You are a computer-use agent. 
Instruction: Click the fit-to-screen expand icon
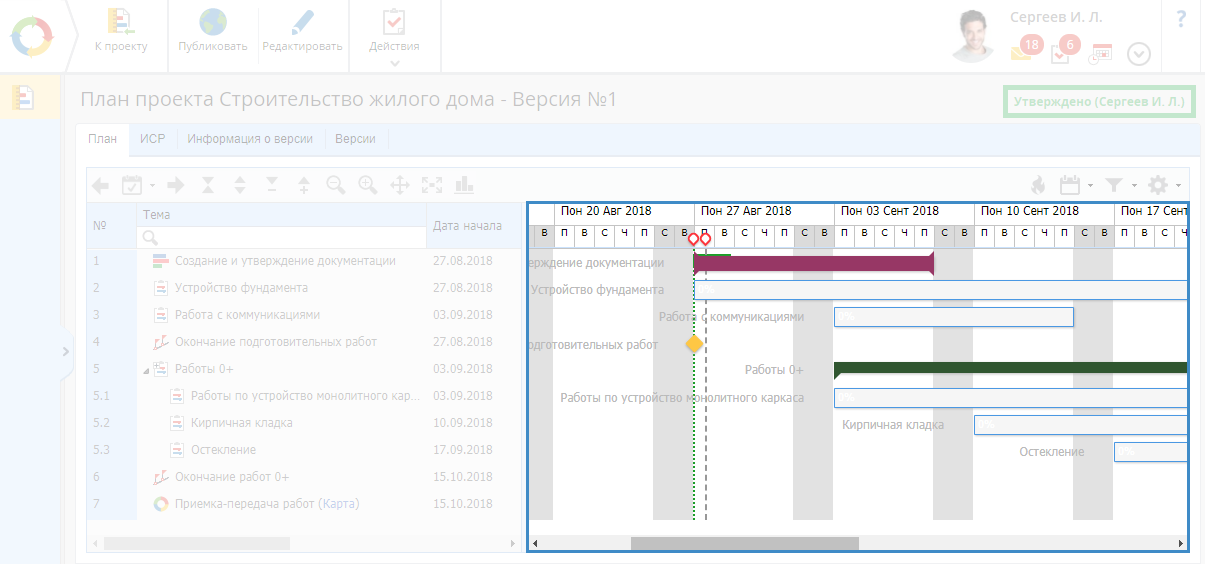(432, 185)
